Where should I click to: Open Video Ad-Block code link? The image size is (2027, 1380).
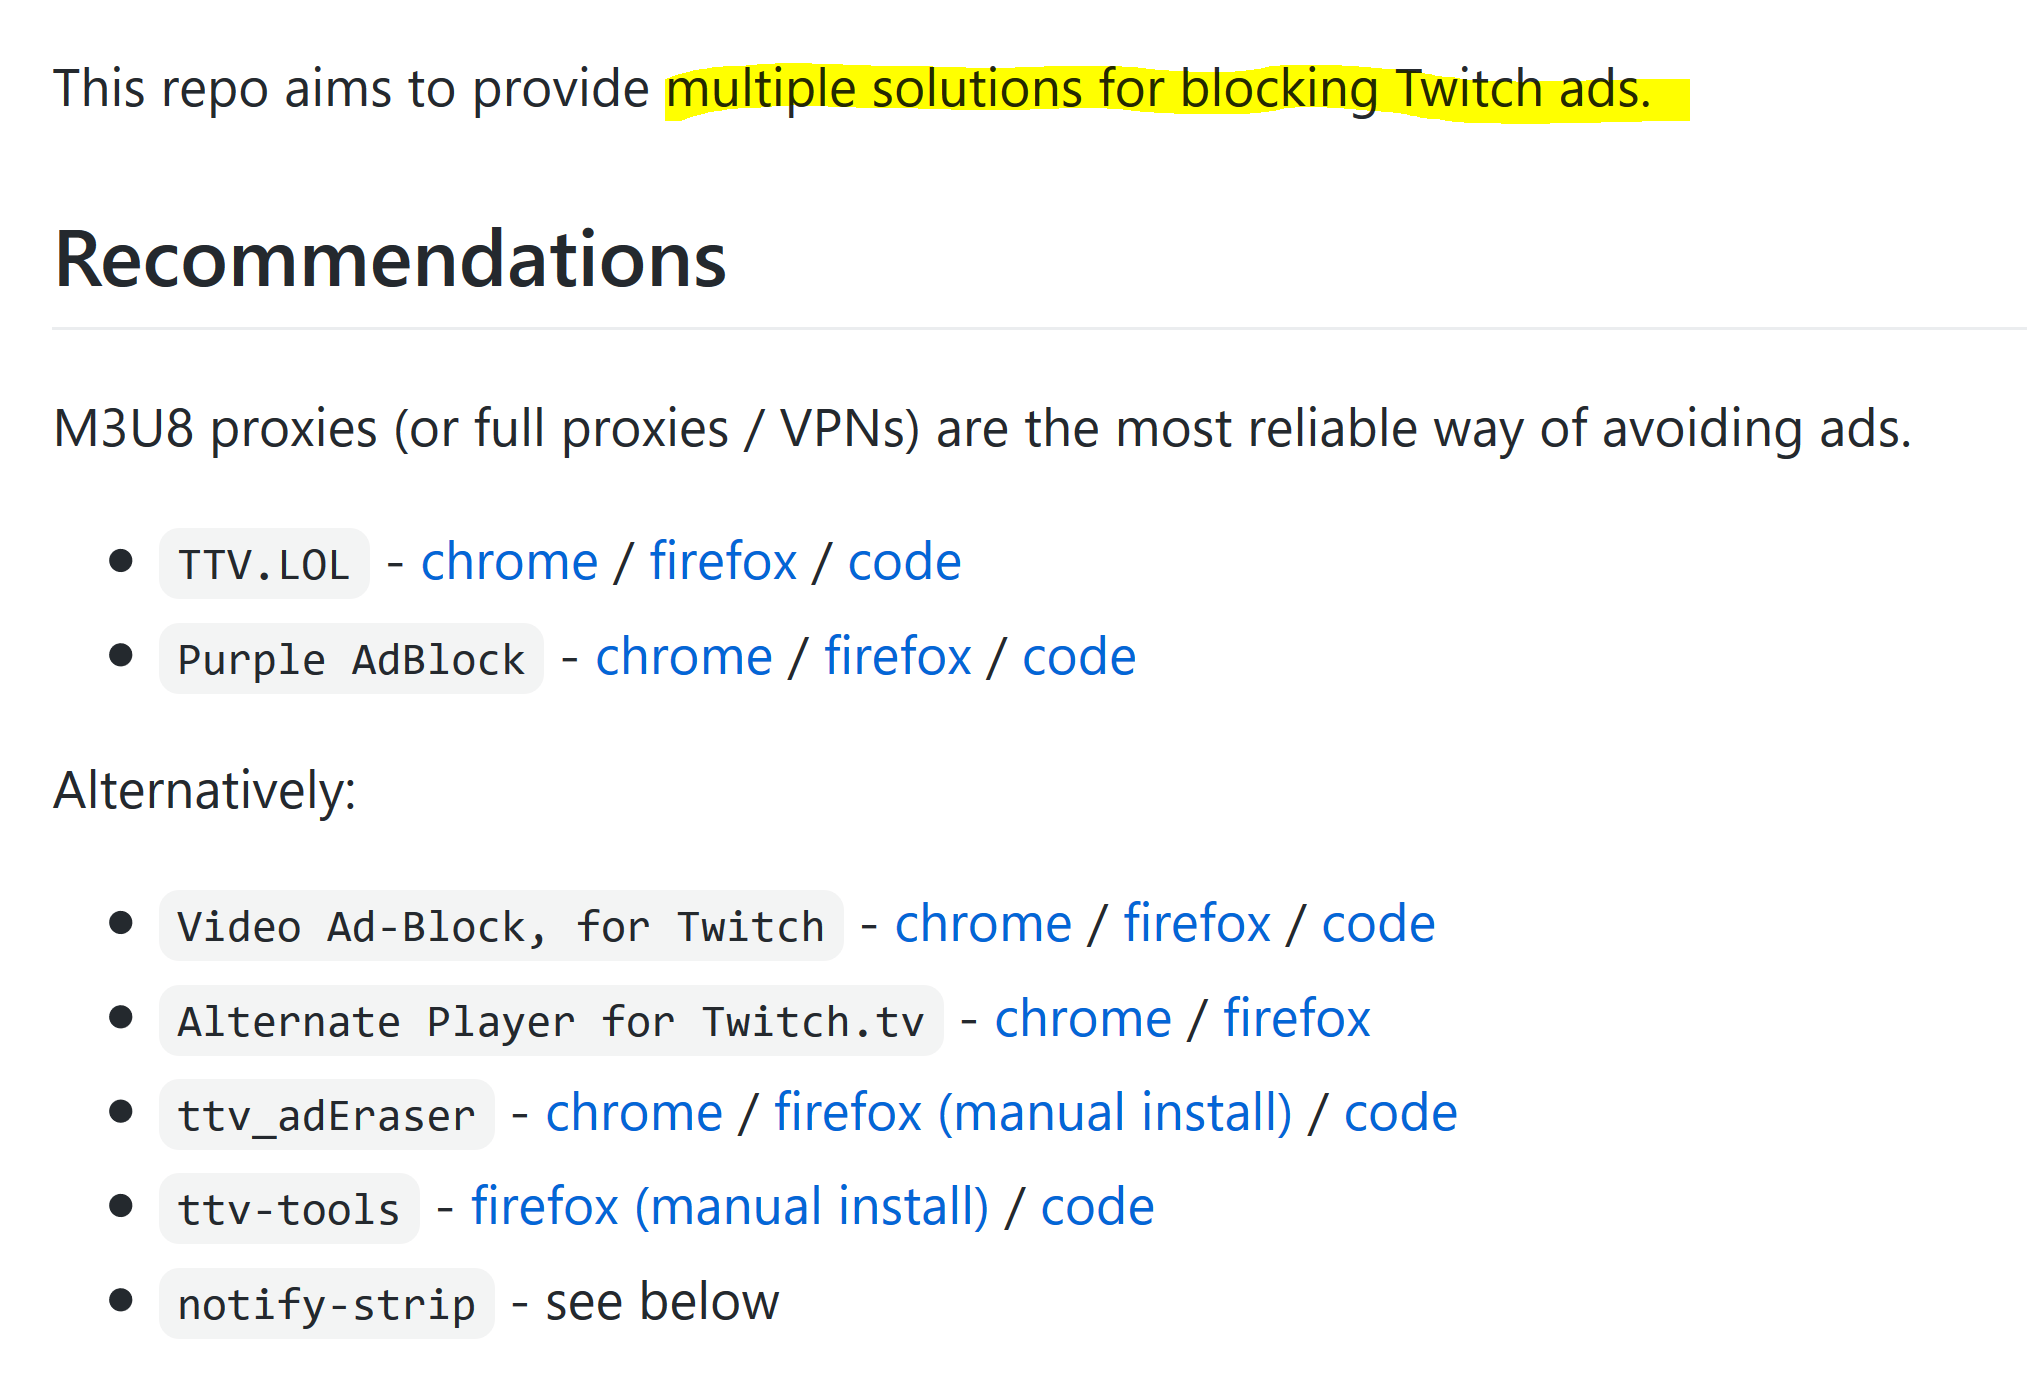(1378, 924)
